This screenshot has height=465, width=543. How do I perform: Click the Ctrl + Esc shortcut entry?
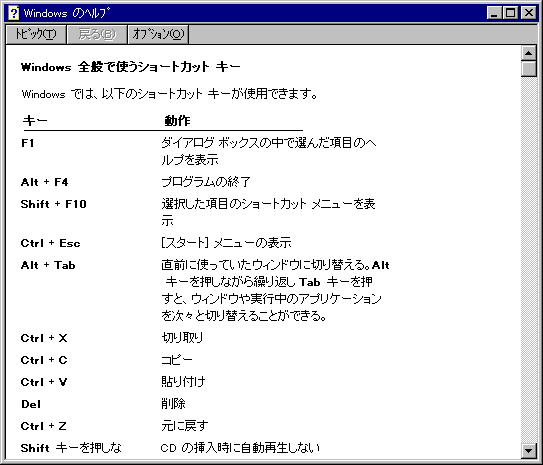click(50, 243)
